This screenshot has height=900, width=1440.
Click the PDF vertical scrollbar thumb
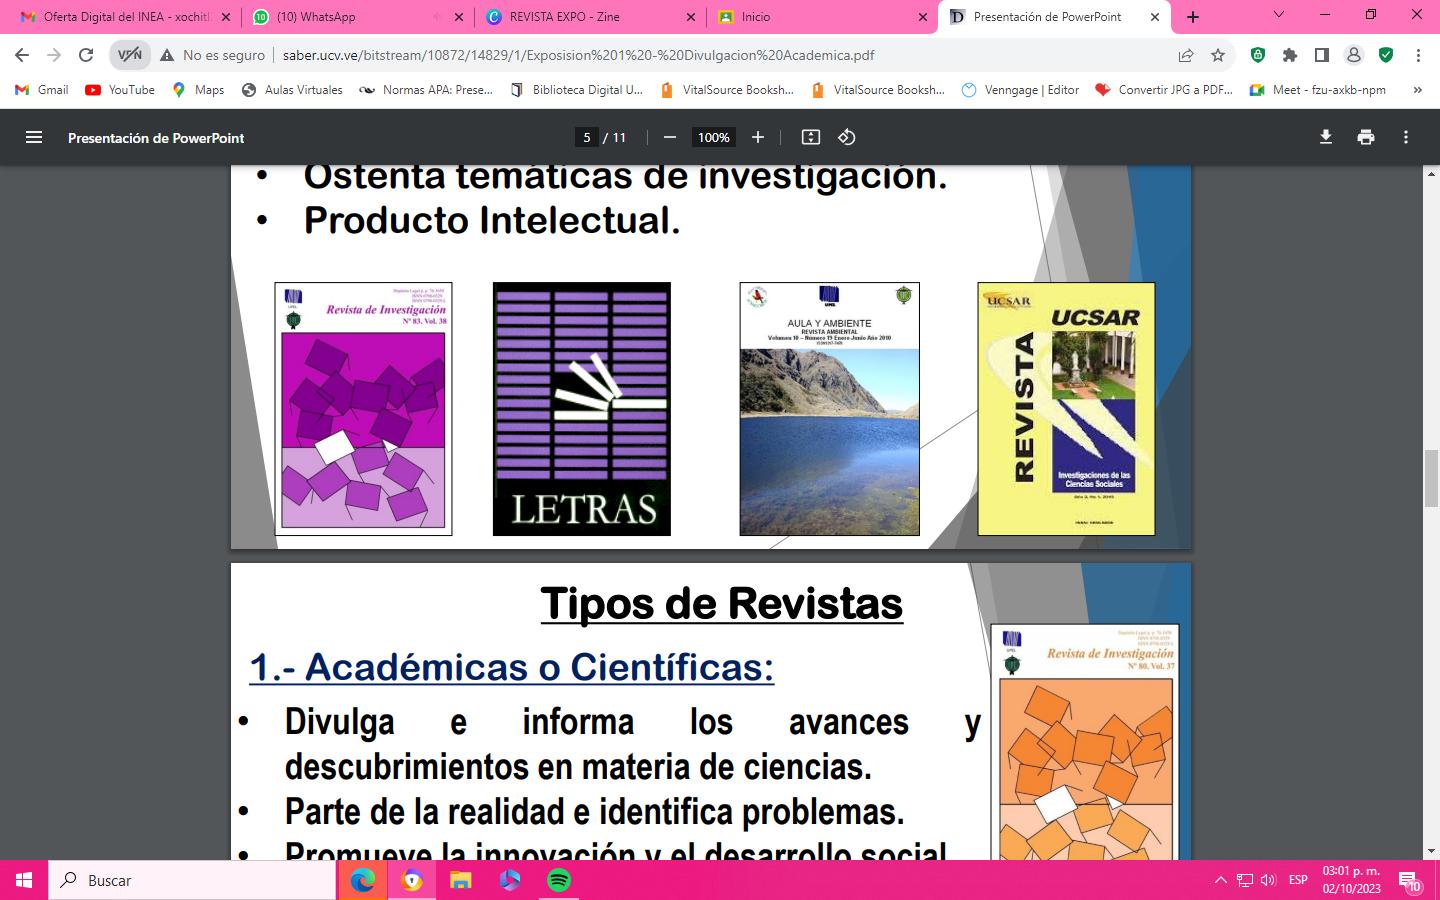(1431, 480)
